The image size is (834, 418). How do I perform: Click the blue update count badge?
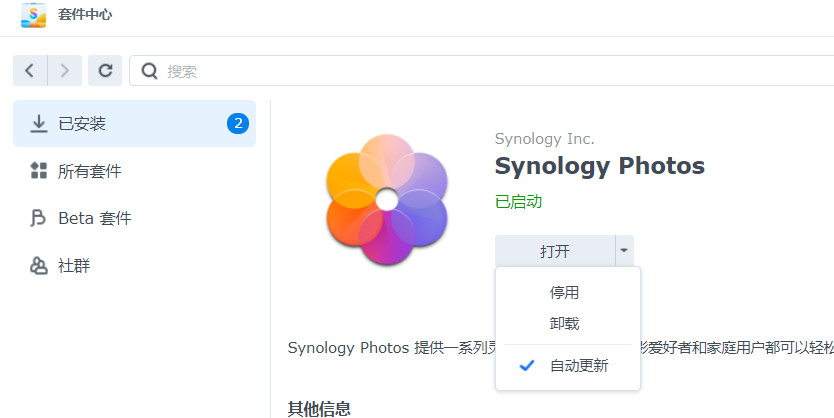pyautogui.click(x=238, y=123)
